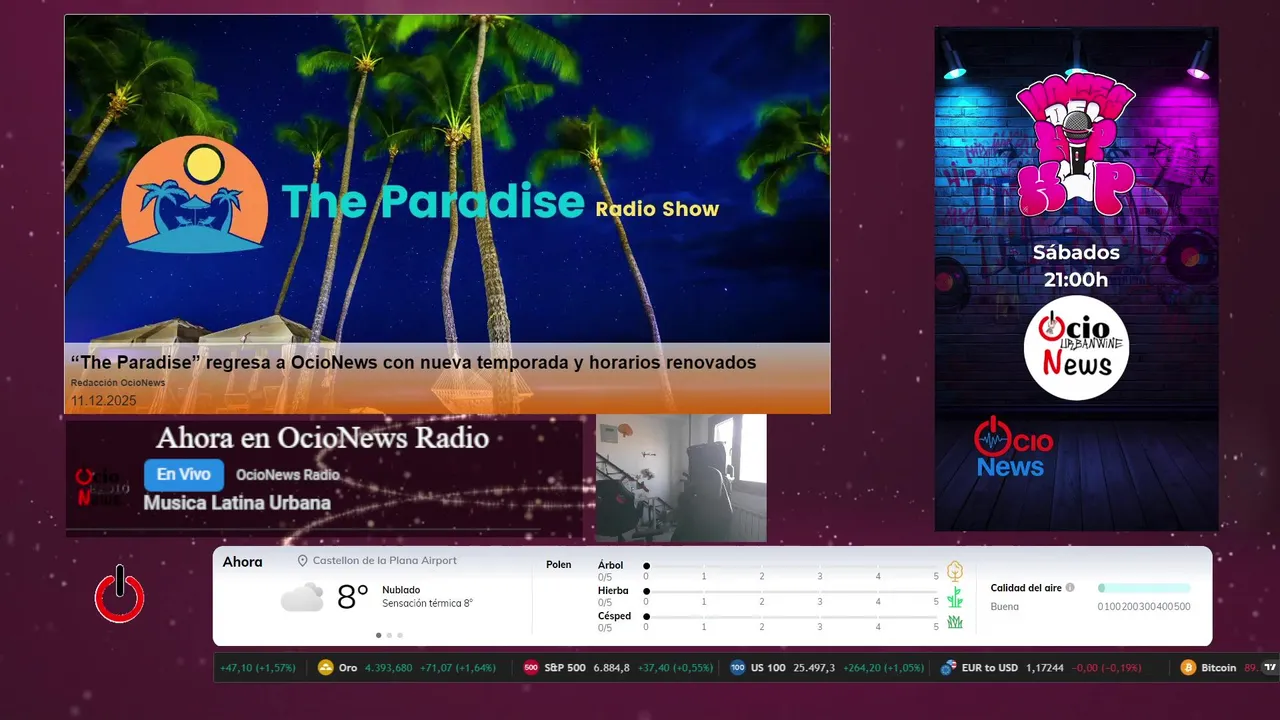Click the 11.12.2025 article date
Image resolution: width=1280 pixels, height=720 pixels.
tap(103, 401)
